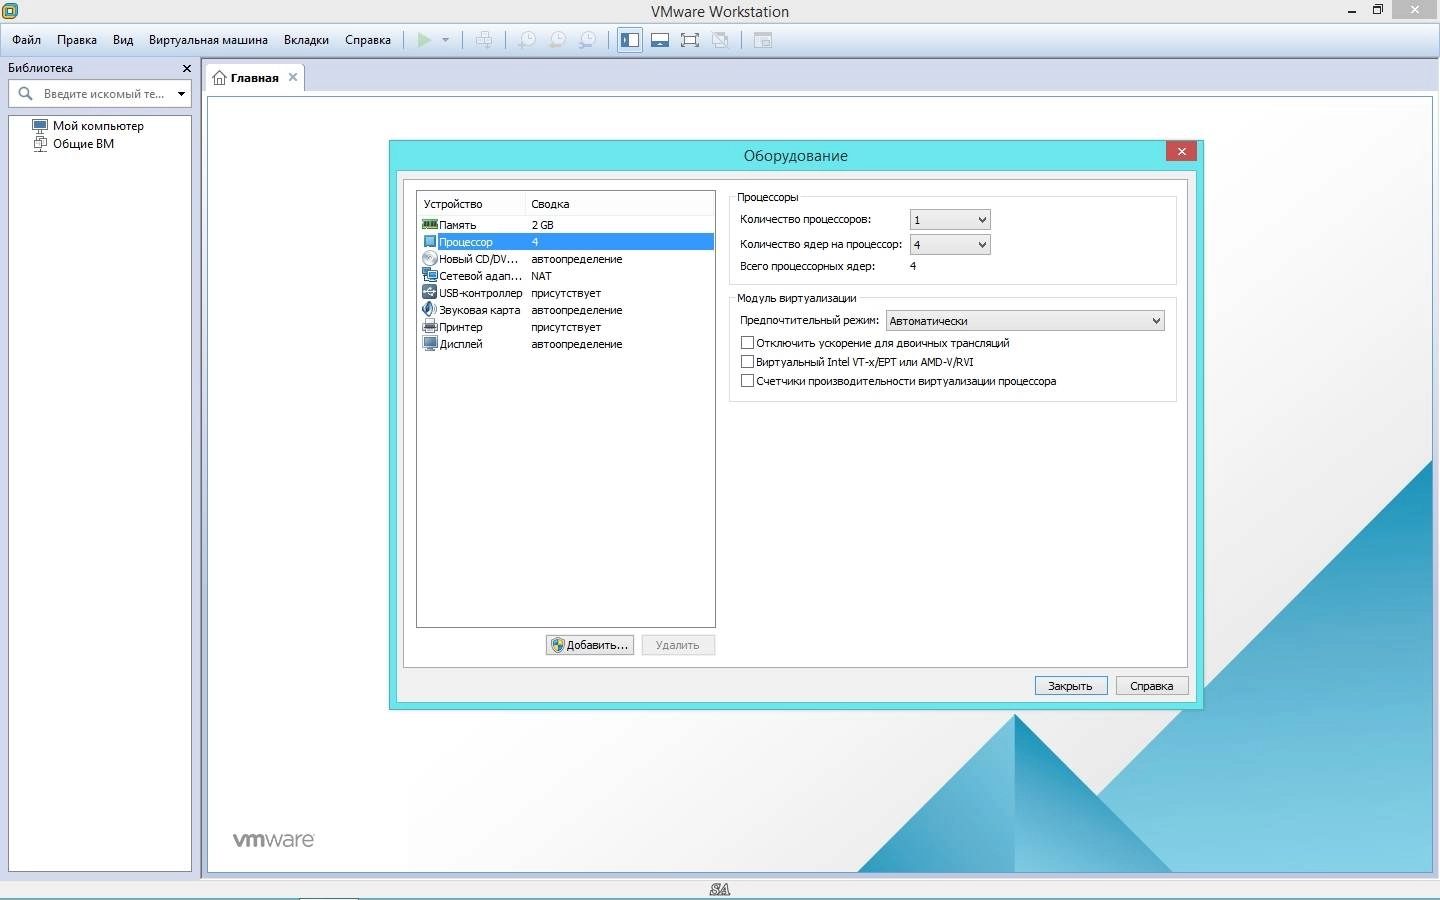1440x900 pixels.
Task: Open the 'Правка' menu
Action: tap(77, 40)
